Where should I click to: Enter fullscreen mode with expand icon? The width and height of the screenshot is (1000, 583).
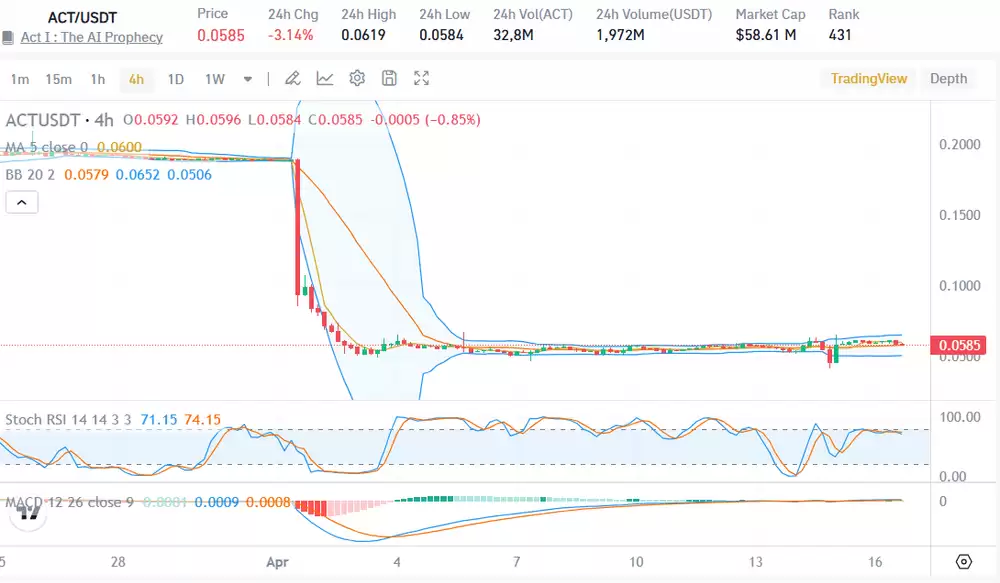(422, 79)
